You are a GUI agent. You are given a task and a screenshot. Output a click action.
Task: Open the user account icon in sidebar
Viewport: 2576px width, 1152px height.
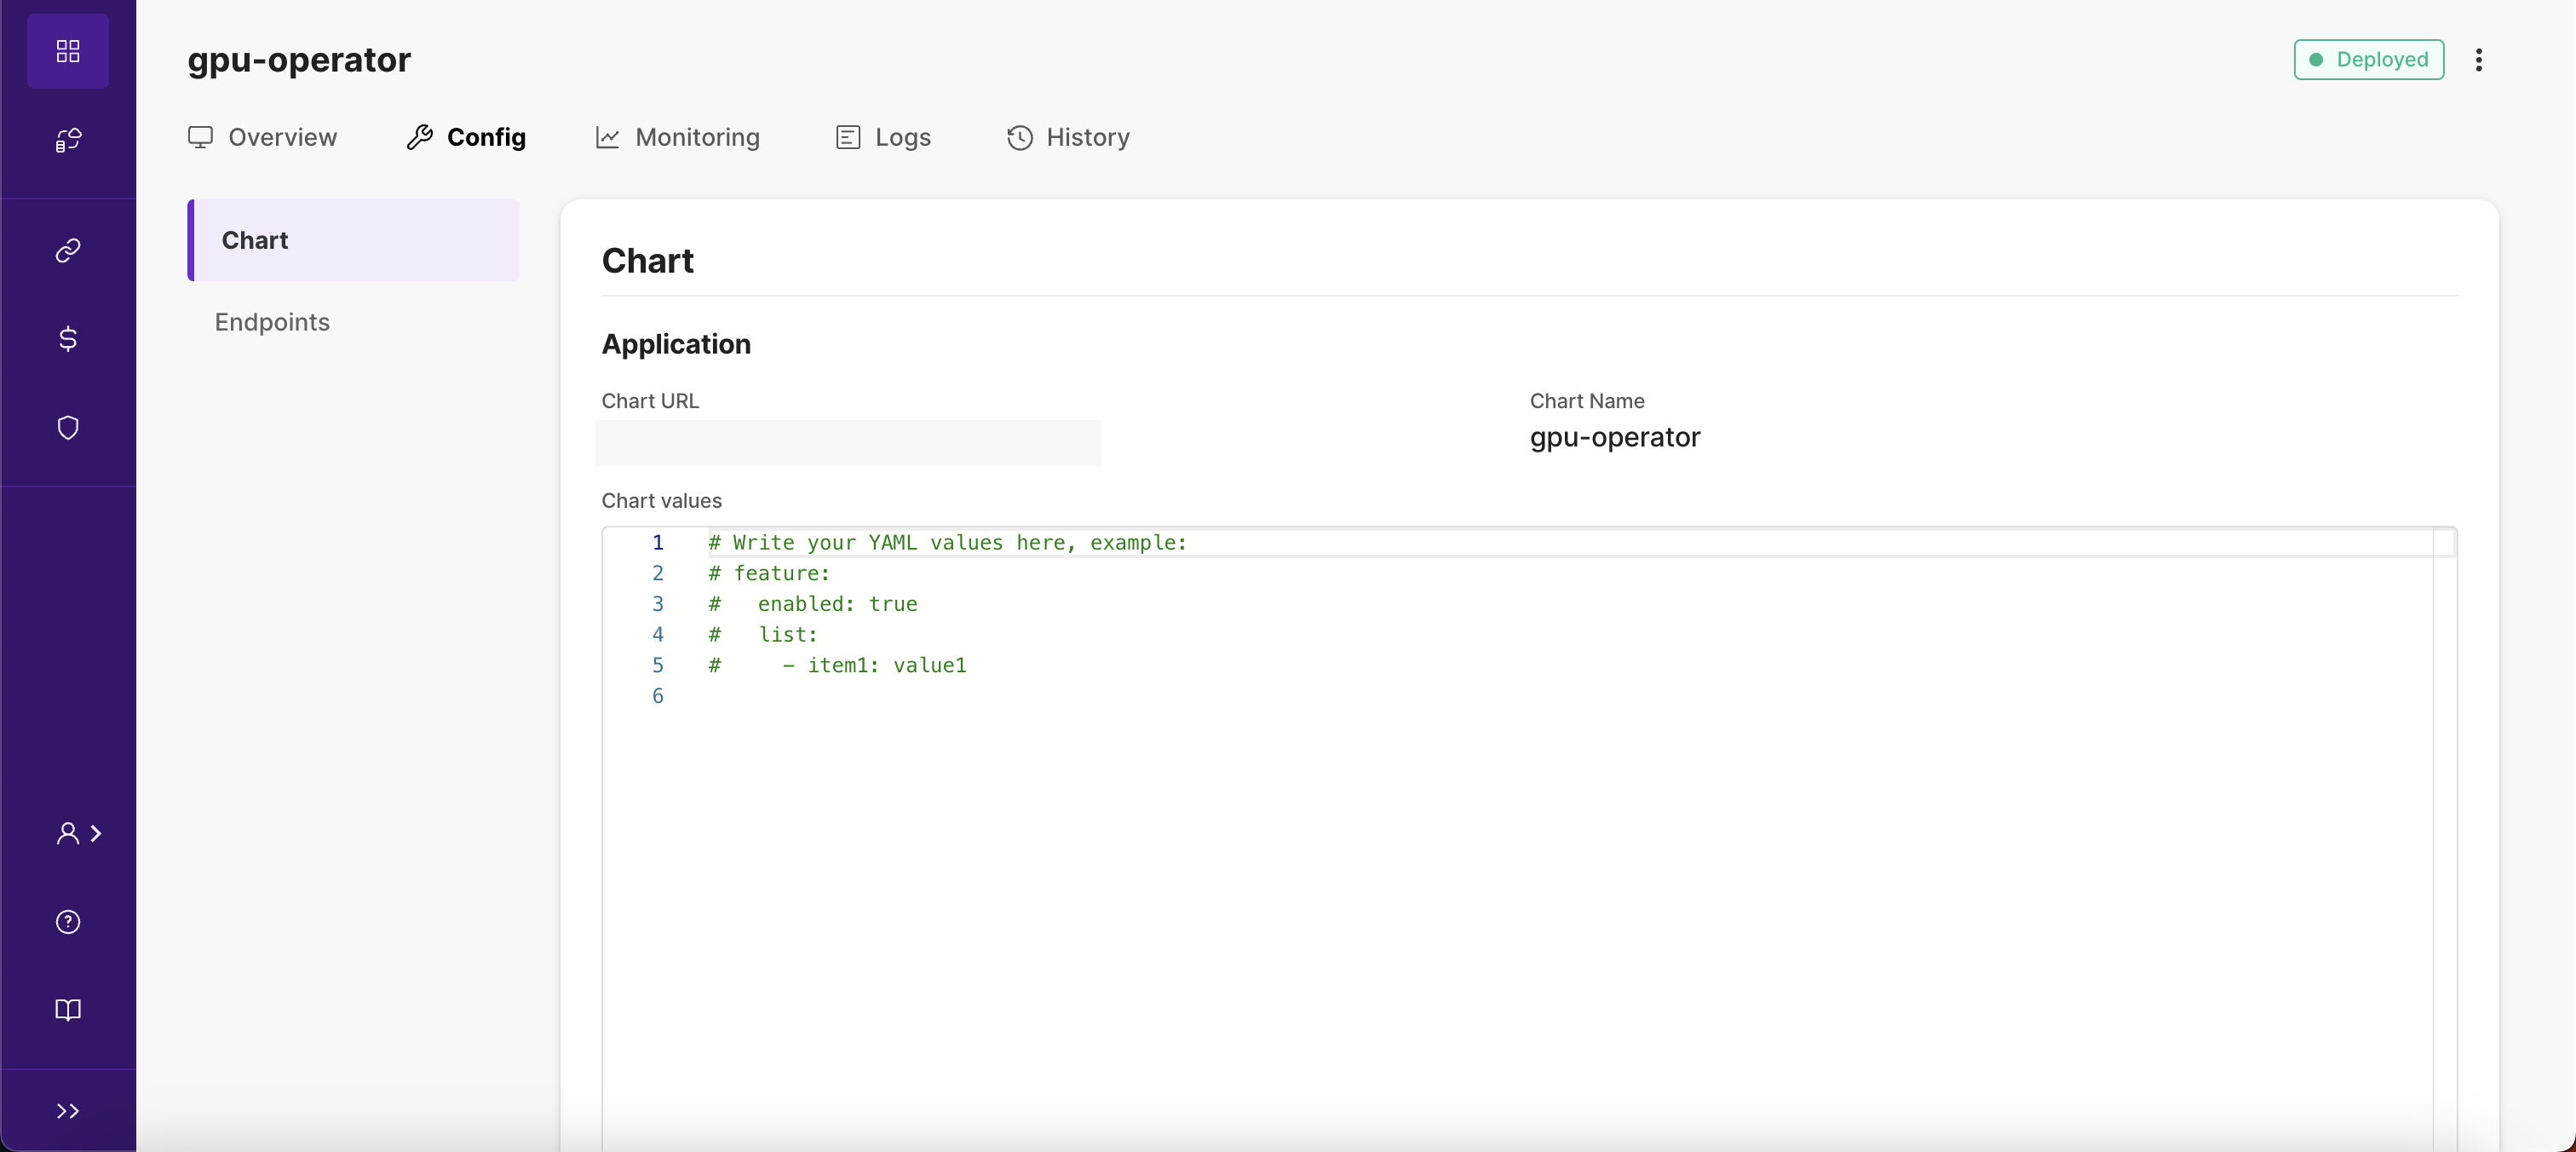(x=67, y=834)
